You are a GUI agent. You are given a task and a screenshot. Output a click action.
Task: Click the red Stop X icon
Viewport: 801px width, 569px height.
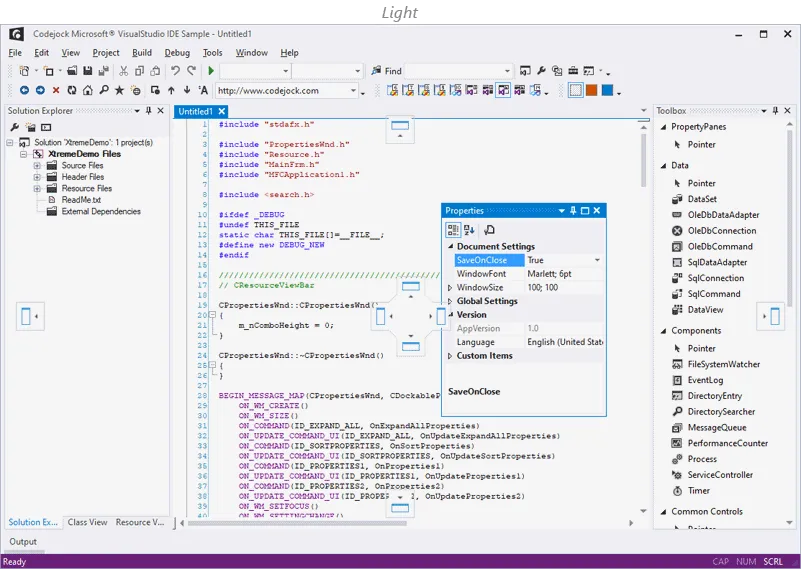click(x=56, y=91)
